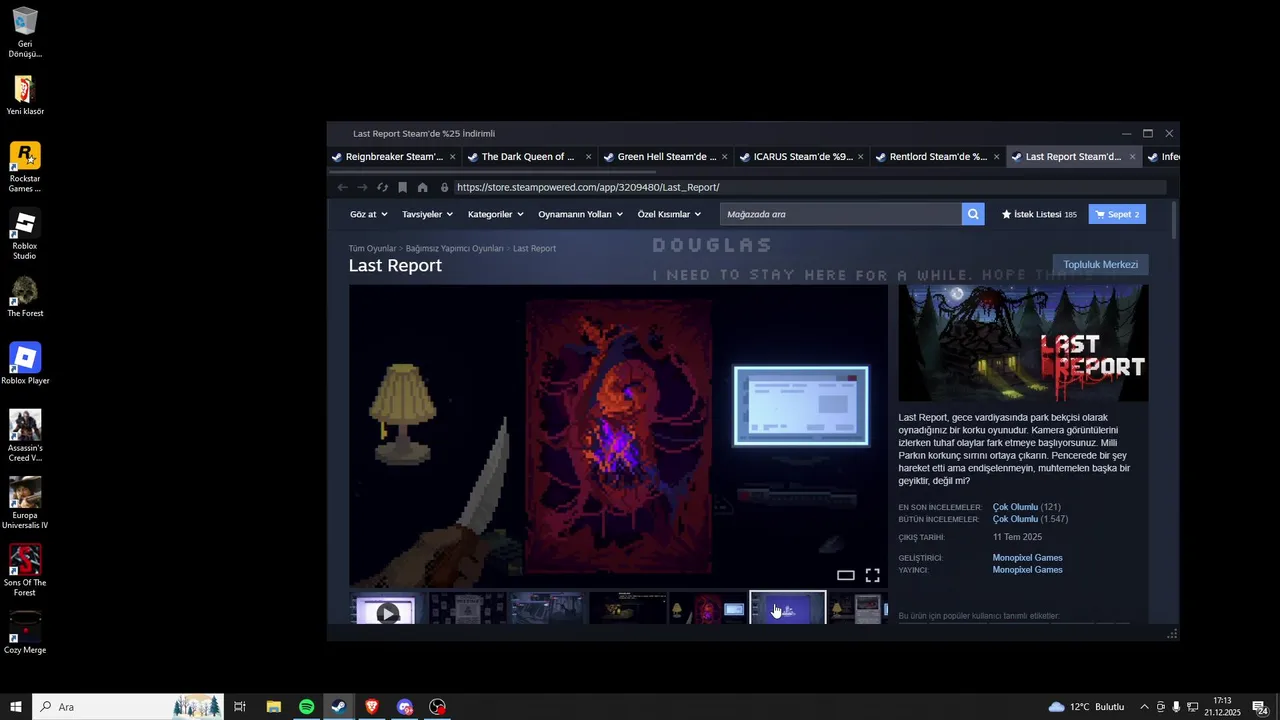The height and width of the screenshot is (720, 1280).
Task: Expand the Oynamanın Yolları dropdown
Action: point(580,214)
